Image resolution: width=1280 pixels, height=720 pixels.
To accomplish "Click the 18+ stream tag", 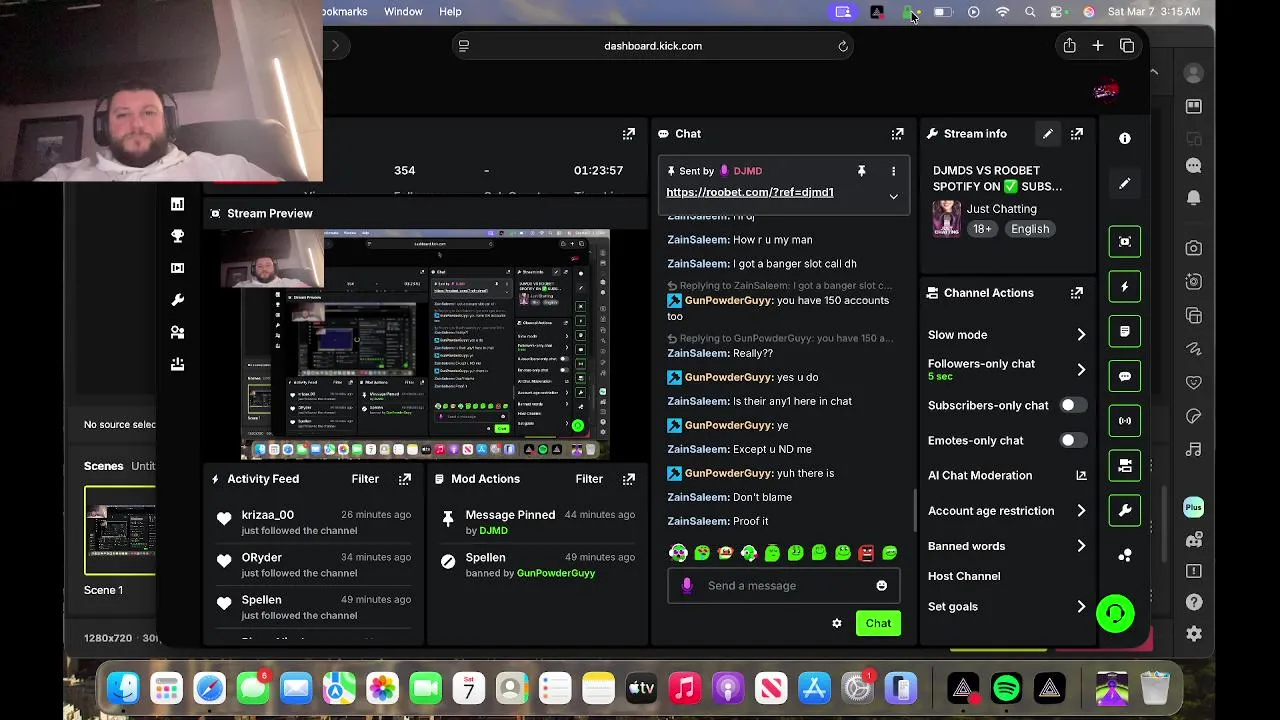I will tap(982, 229).
